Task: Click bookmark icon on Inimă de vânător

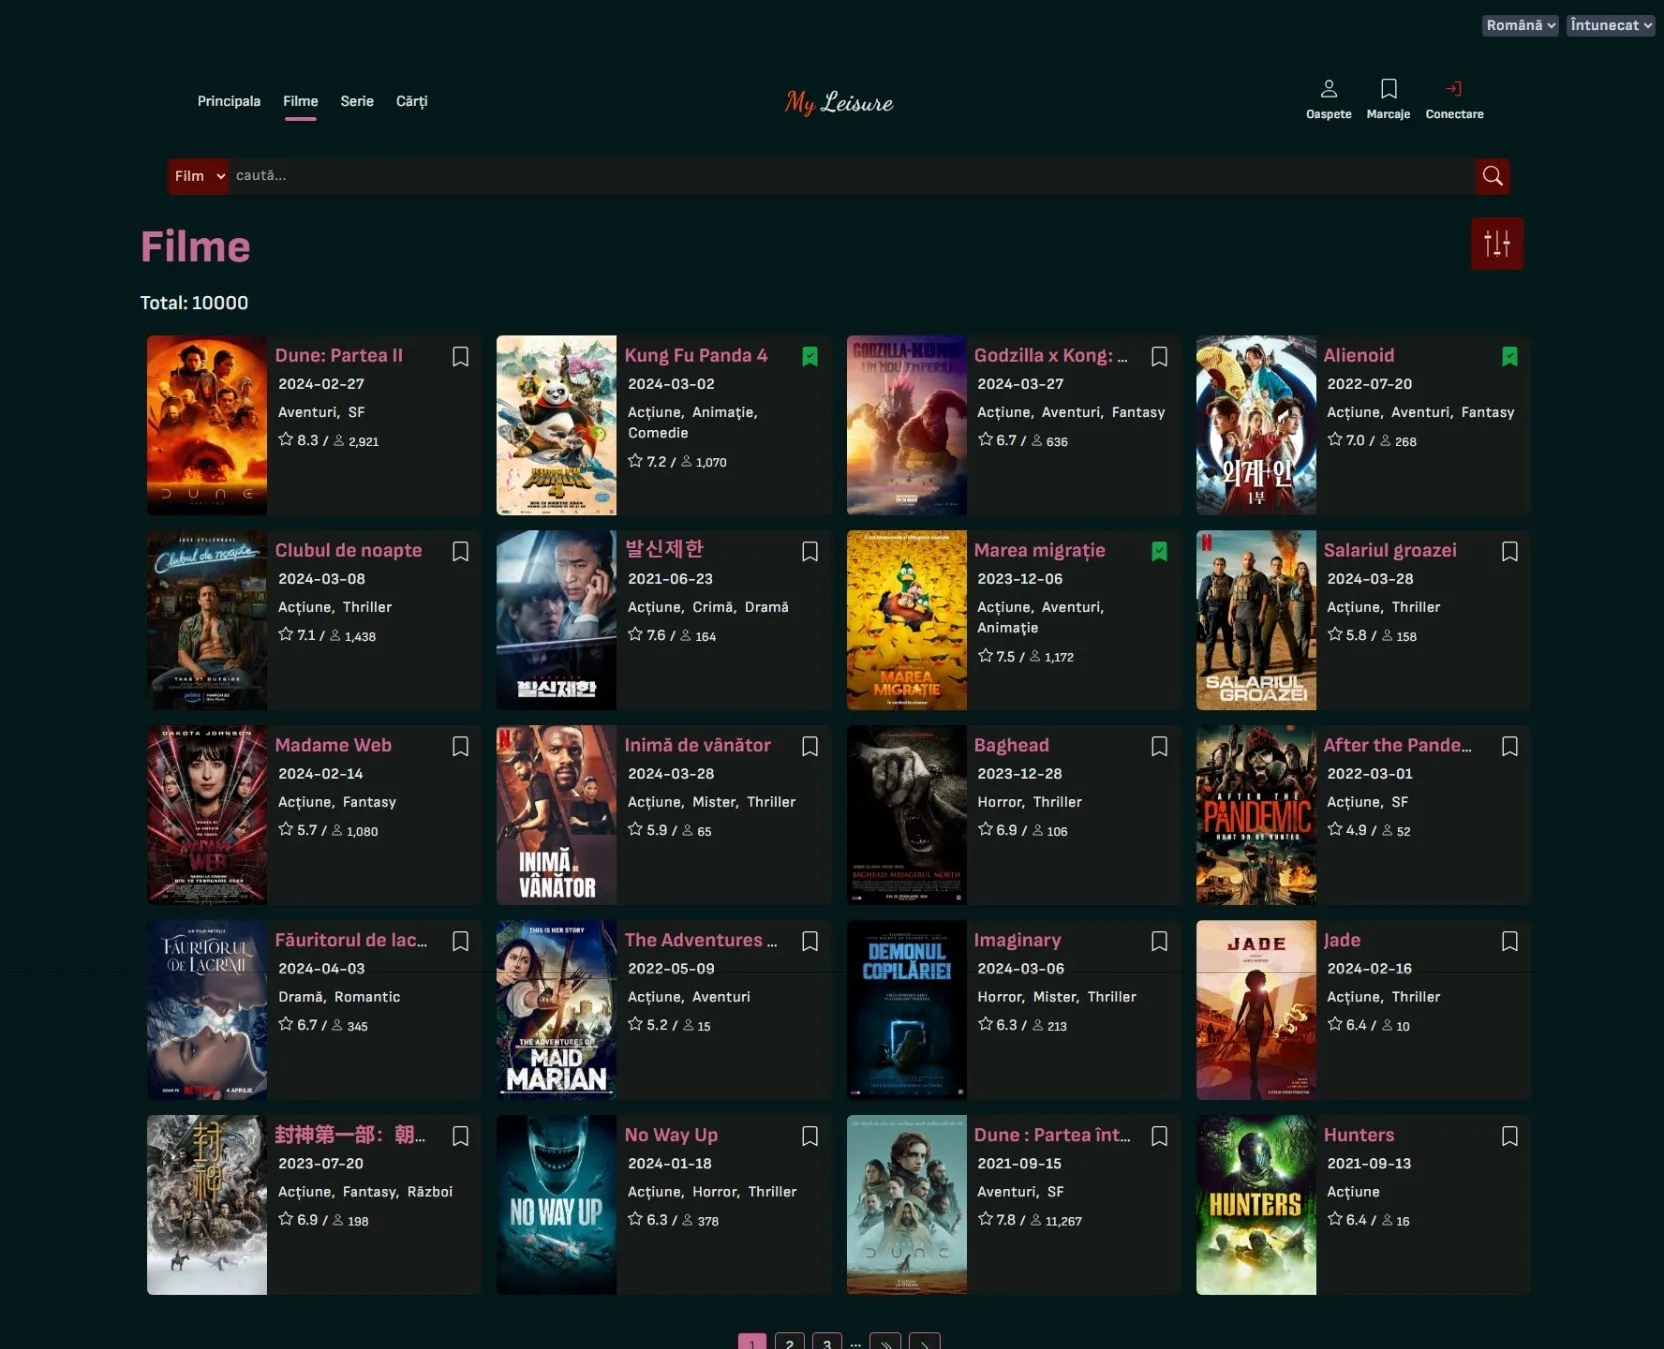Action: [x=810, y=747]
